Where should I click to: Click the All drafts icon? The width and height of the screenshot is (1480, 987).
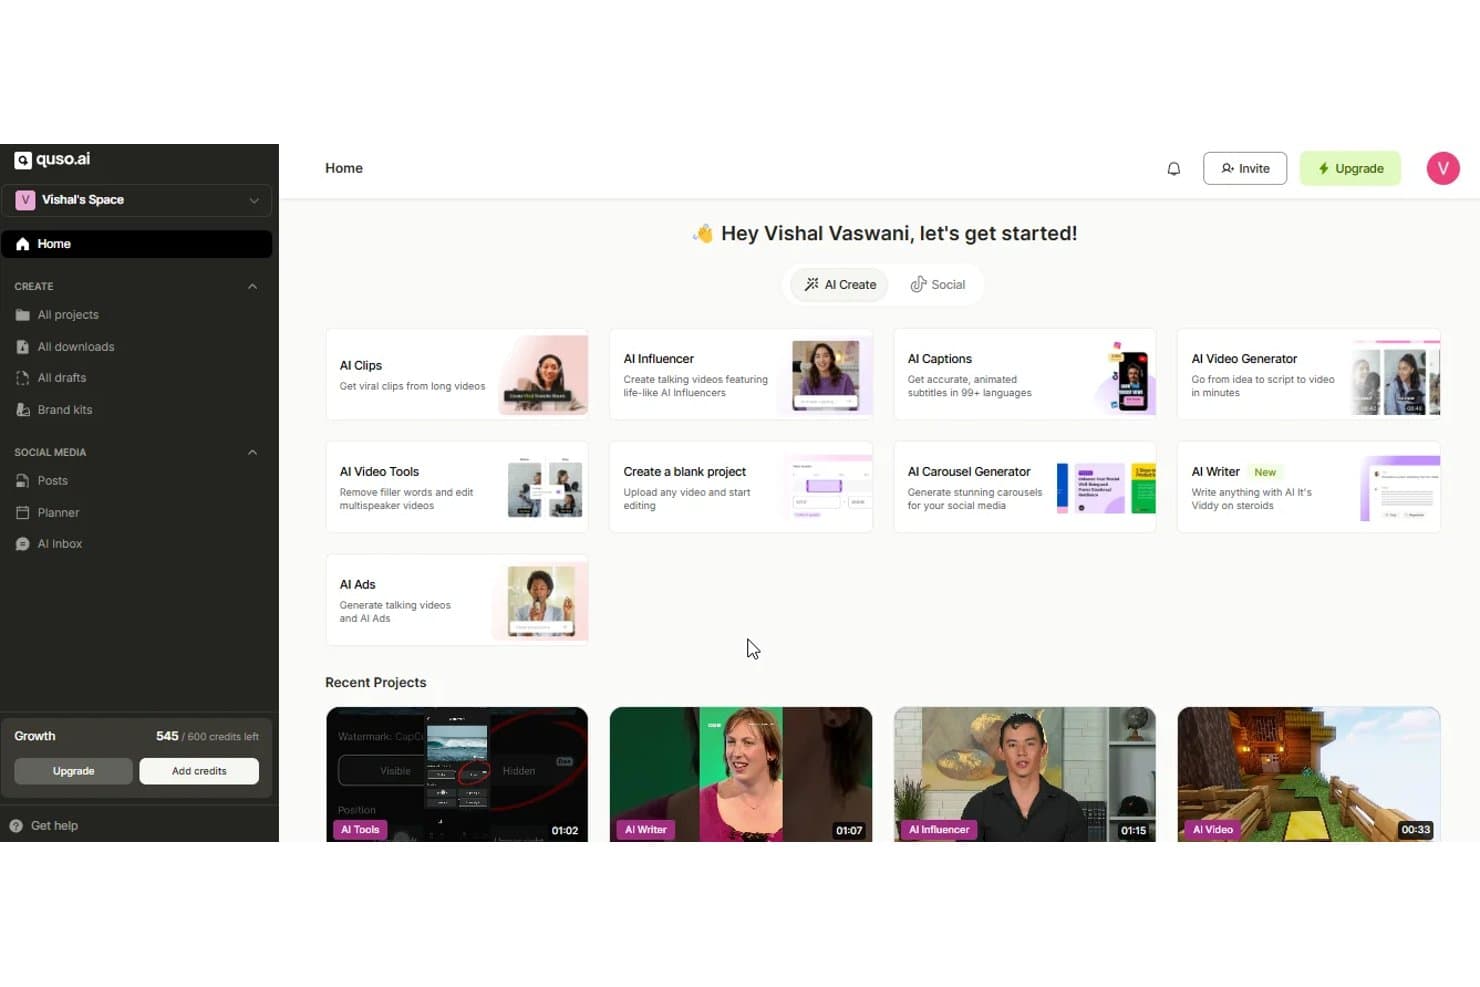click(23, 378)
